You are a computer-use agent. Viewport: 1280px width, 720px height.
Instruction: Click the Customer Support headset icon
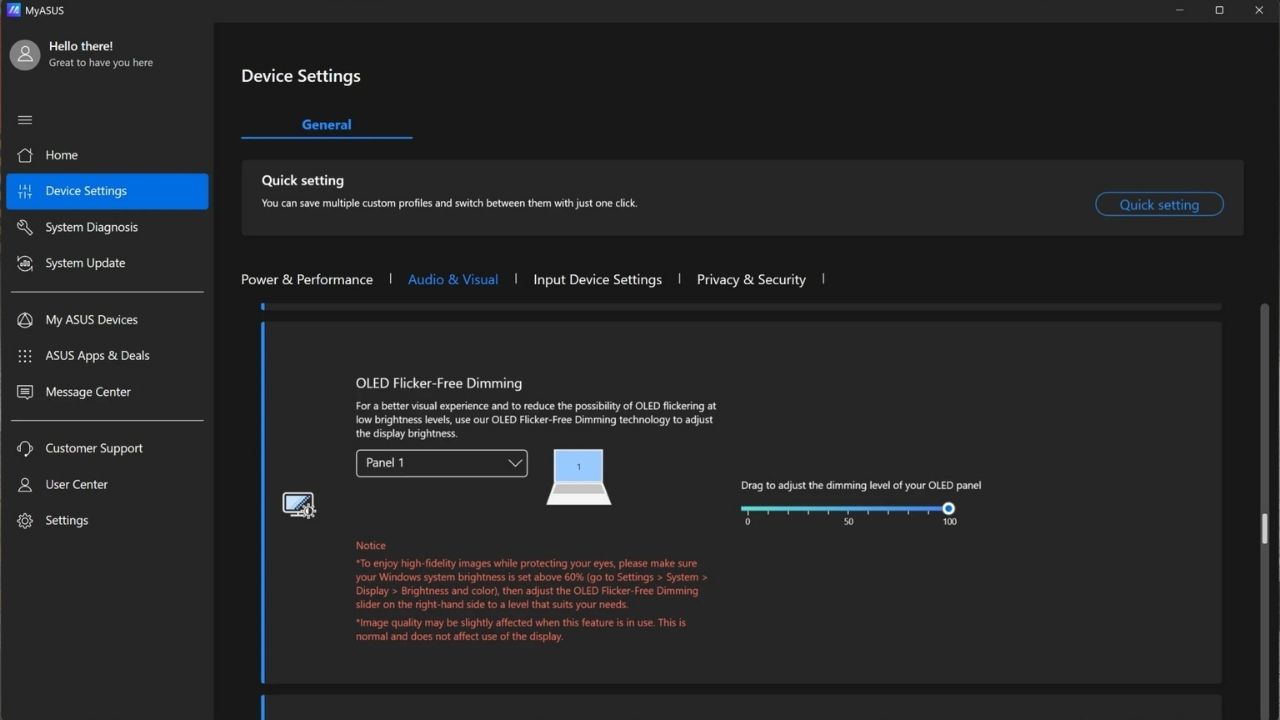coord(25,448)
